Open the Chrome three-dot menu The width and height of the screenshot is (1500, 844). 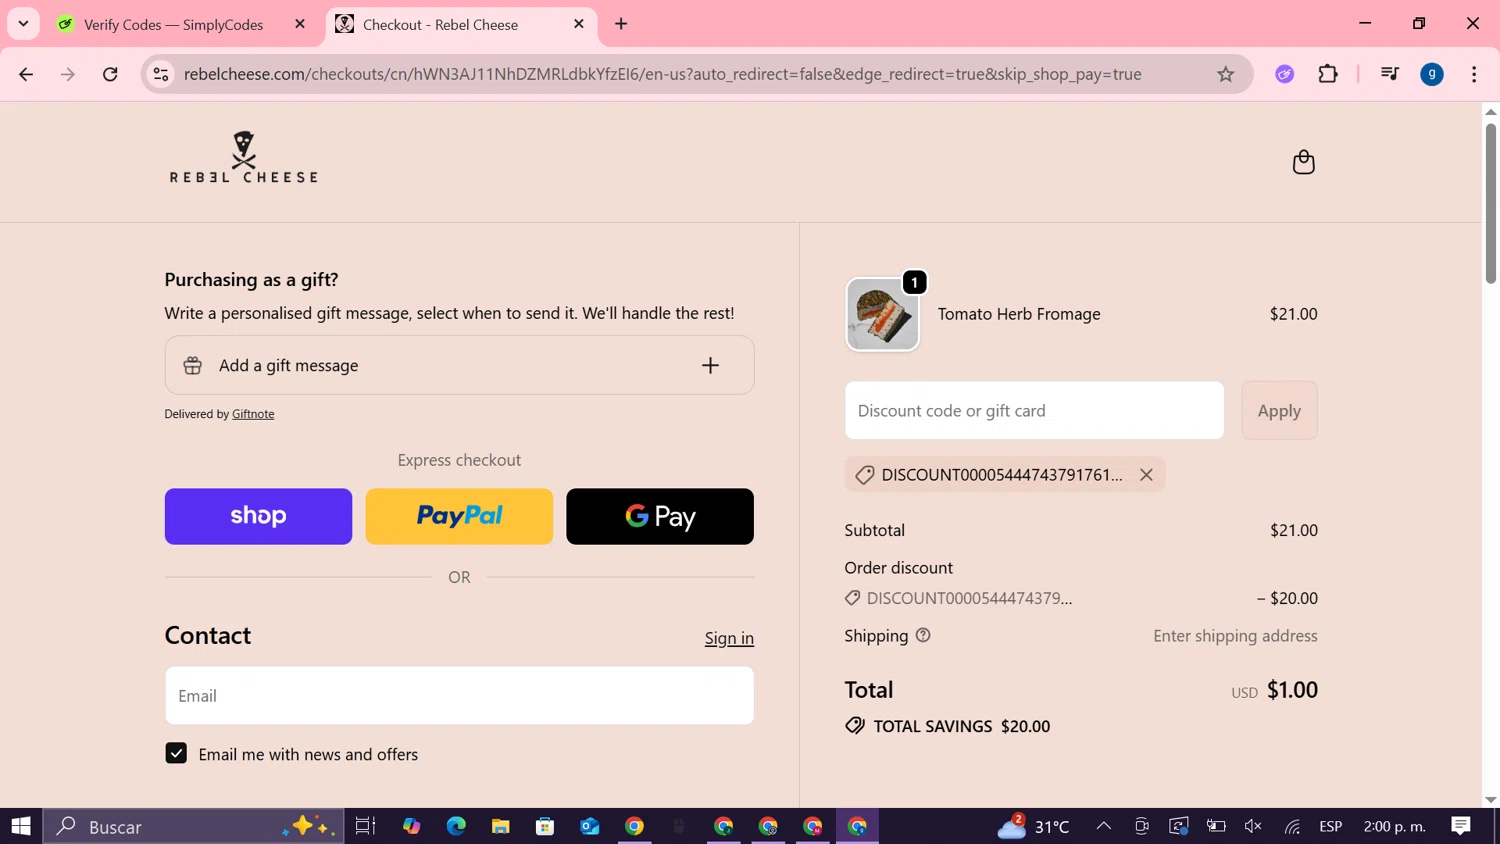[x=1474, y=74]
